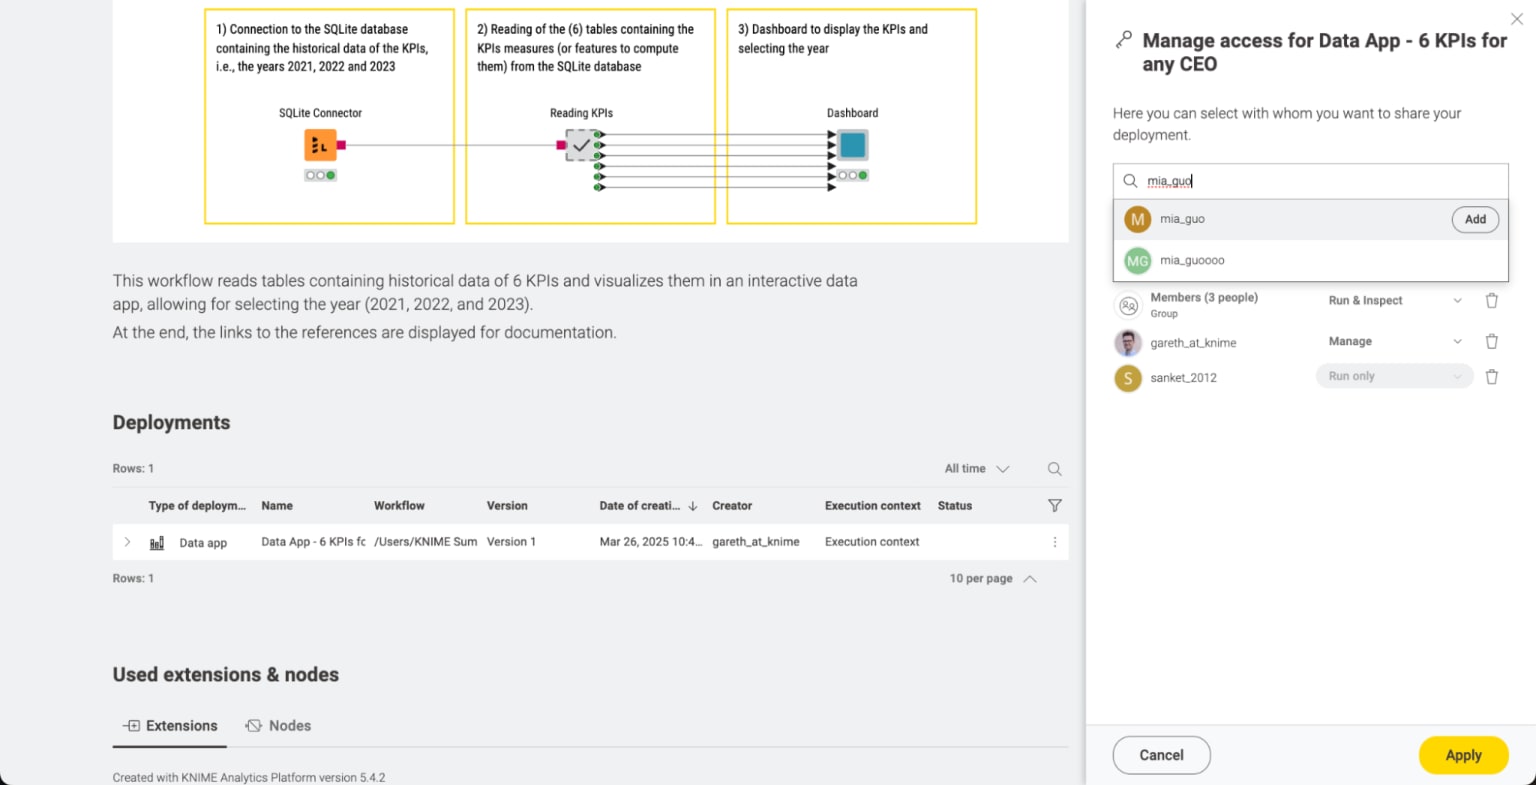Click the Version column header
This screenshot has height=785, width=1536.
pos(507,506)
